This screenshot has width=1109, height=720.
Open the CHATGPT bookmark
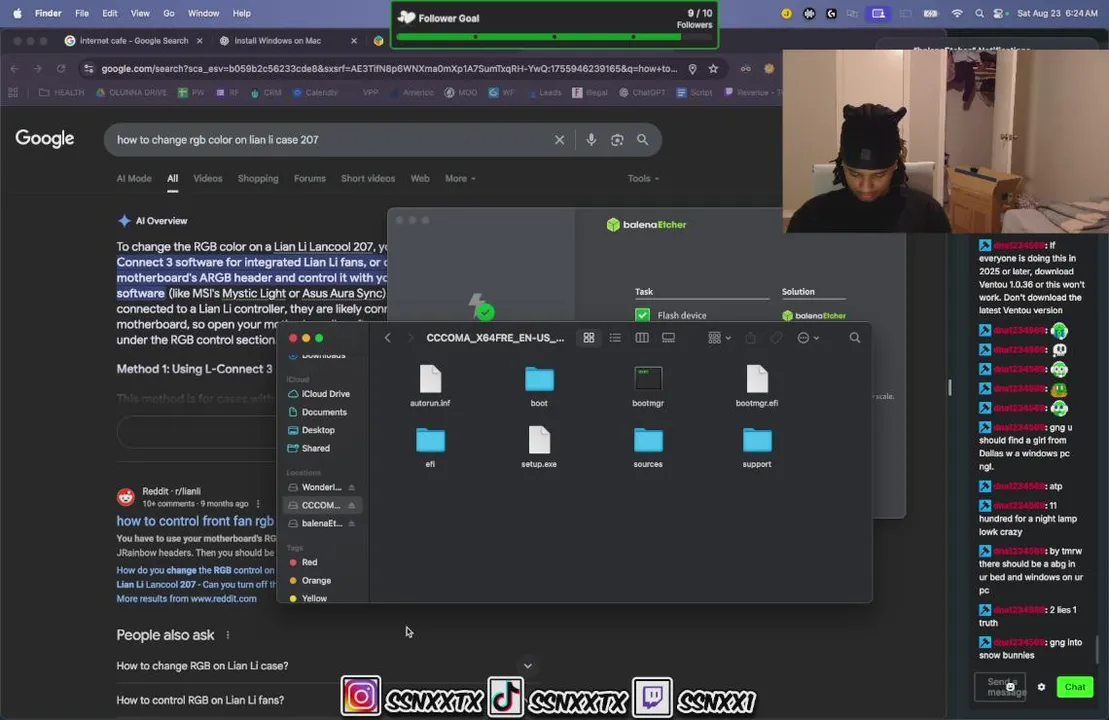click(x=643, y=93)
